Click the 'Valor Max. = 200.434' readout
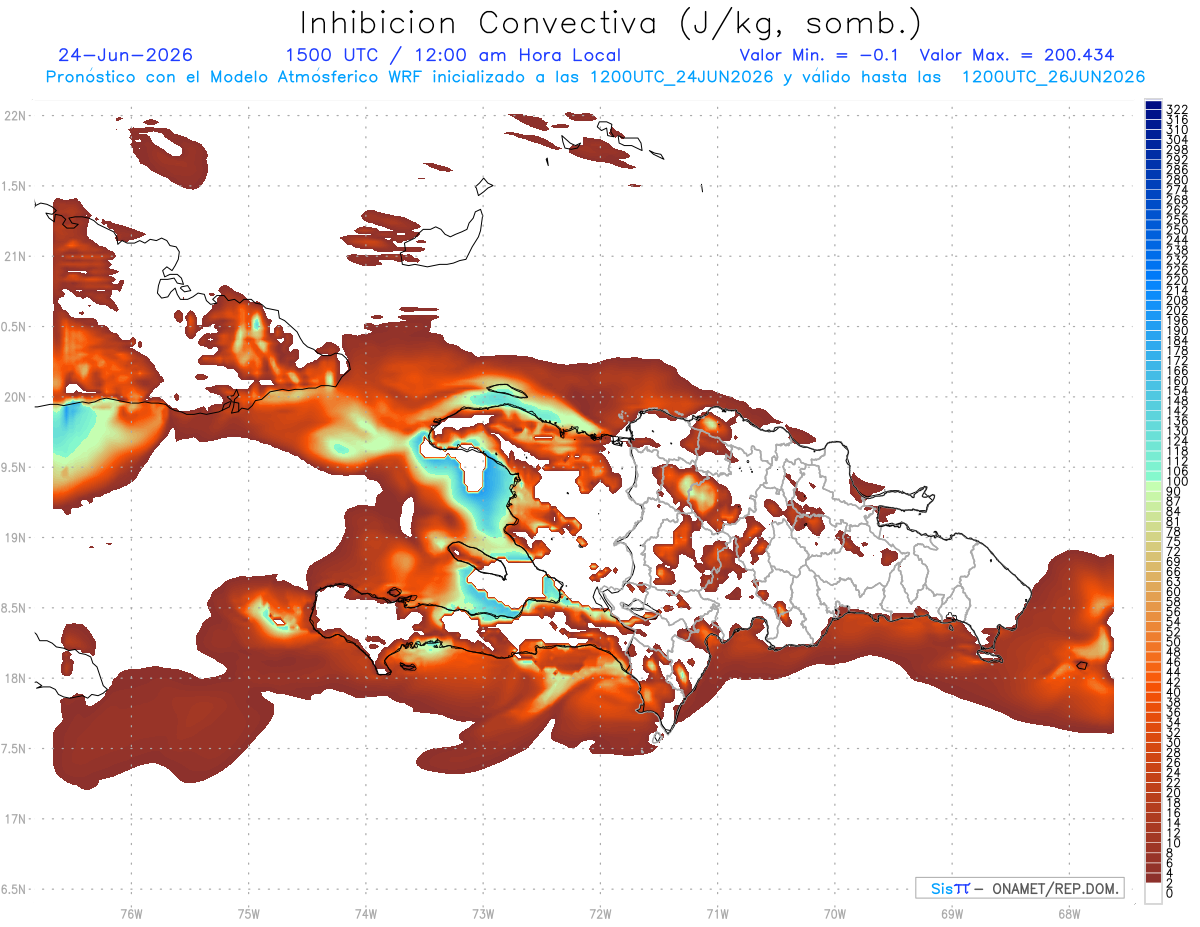1200x927 pixels. coord(1016,56)
